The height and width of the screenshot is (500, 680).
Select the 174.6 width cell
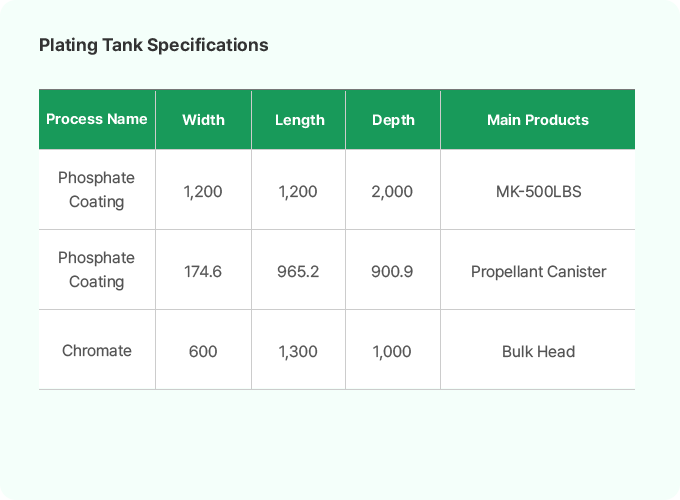pos(203,271)
